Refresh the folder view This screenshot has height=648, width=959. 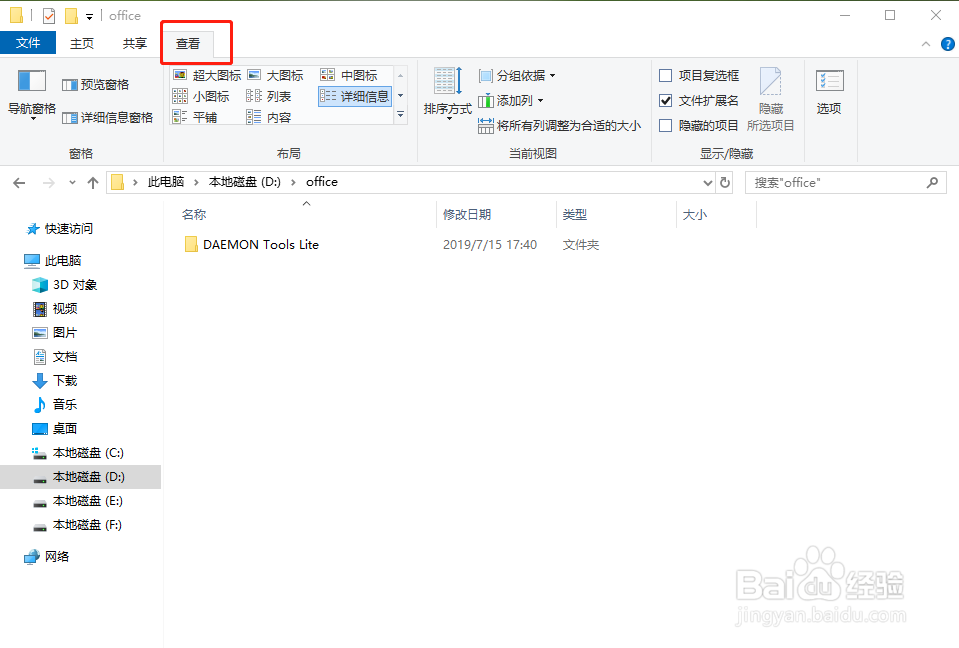[x=725, y=182]
